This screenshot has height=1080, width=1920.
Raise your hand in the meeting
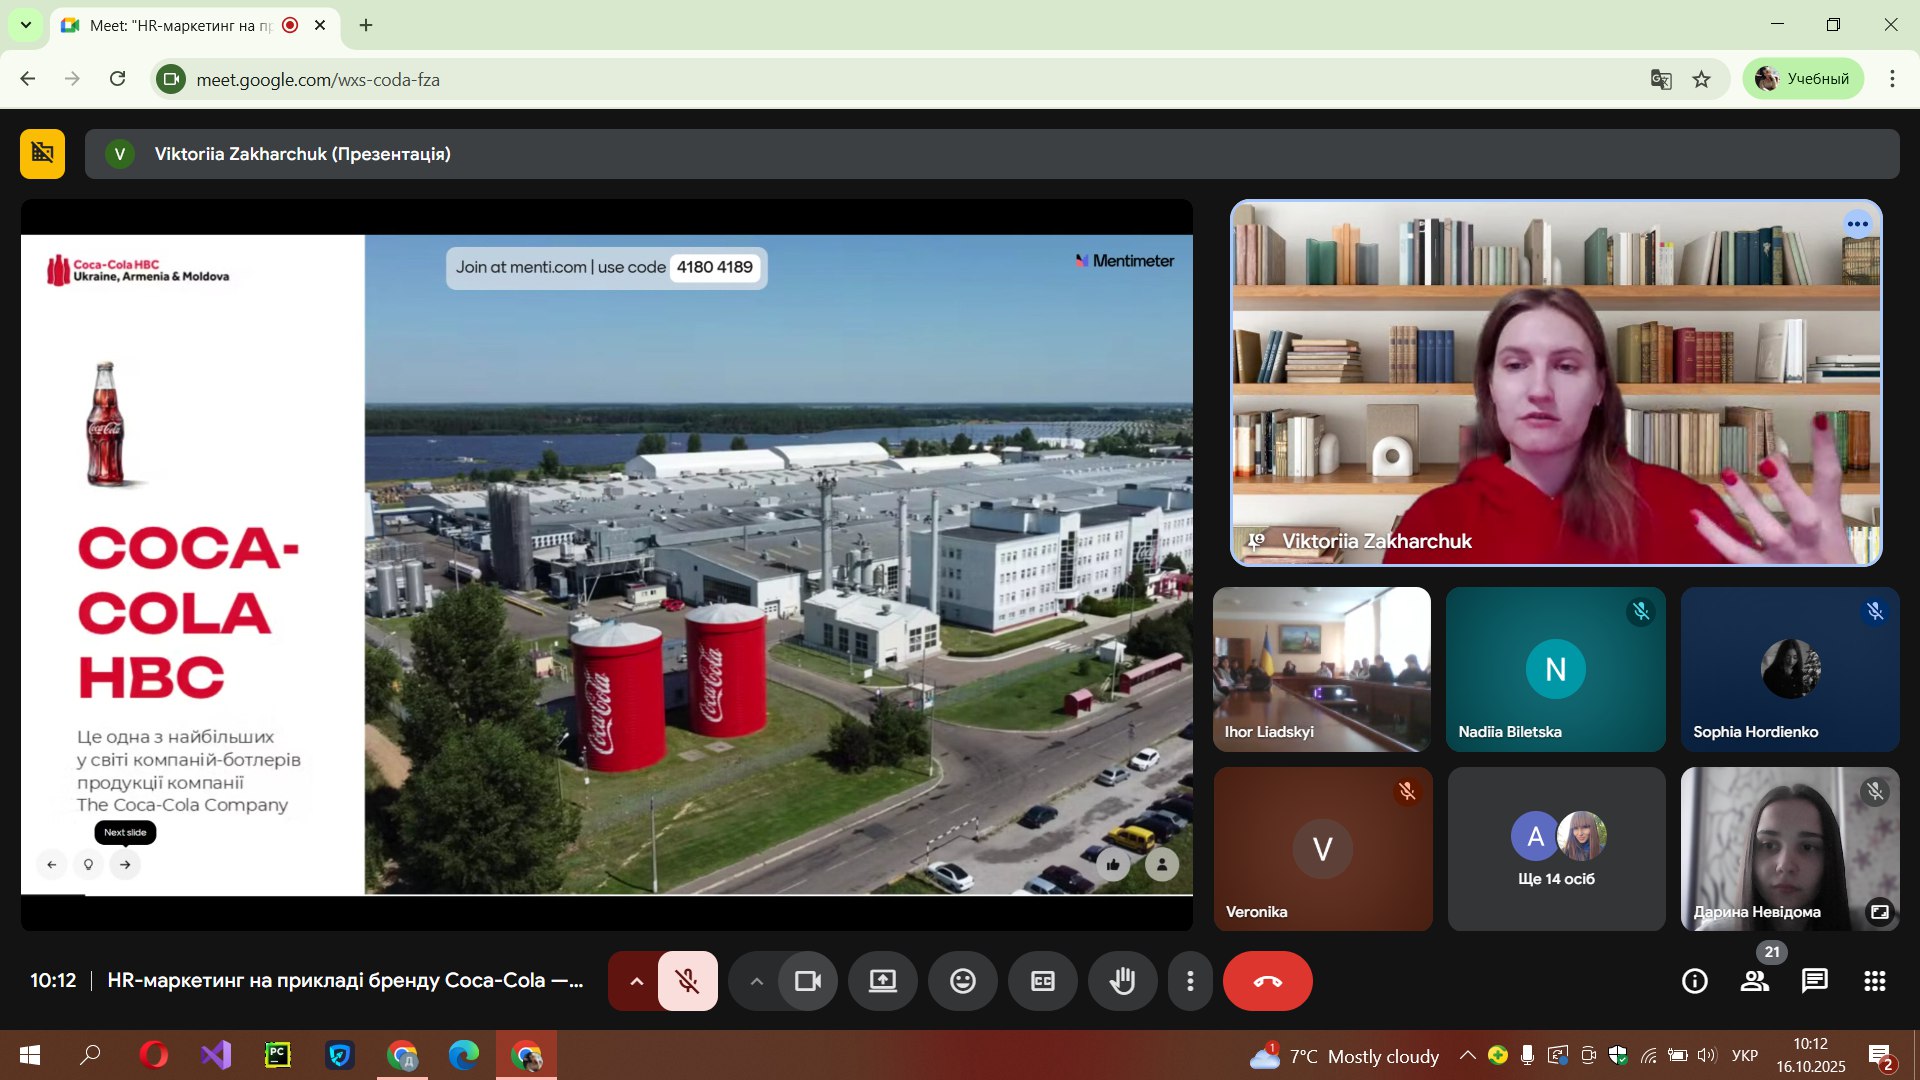coord(1122,981)
